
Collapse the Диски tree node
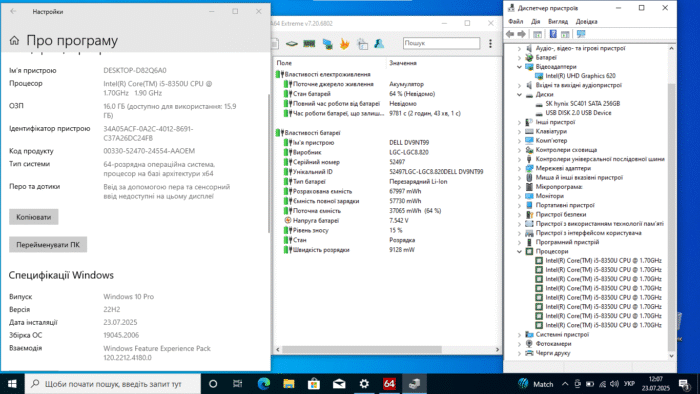point(519,95)
